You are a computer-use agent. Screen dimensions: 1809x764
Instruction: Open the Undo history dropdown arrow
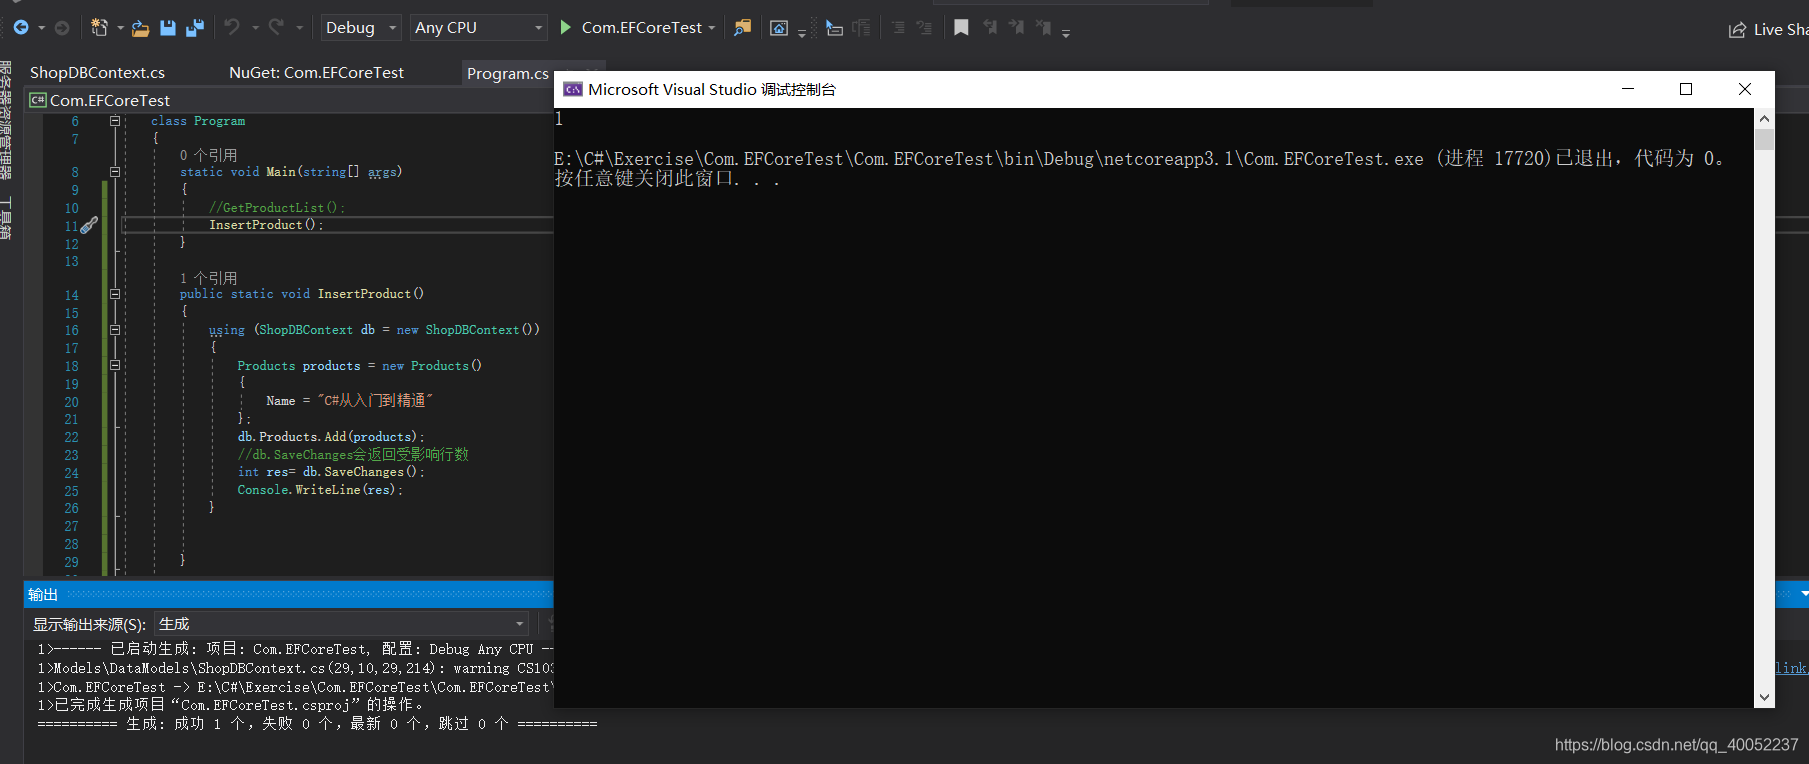tap(255, 28)
